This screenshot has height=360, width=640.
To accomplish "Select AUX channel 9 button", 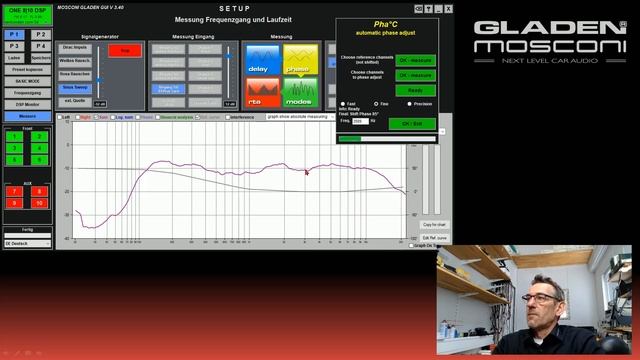I will click(15, 203).
